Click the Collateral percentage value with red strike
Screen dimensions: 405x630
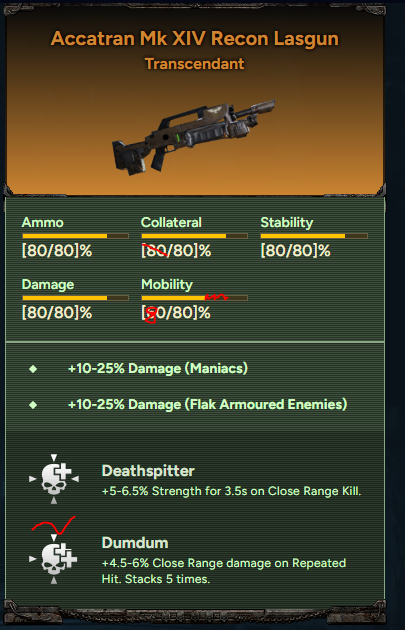[x=176, y=252]
